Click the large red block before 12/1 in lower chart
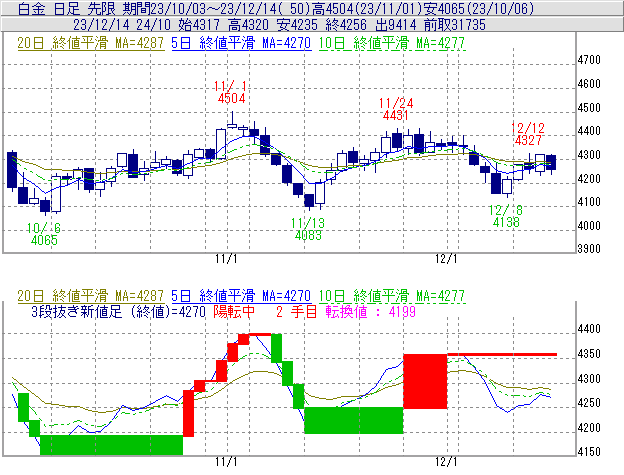Screen dimensions: 624x475 click(x=425, y=381)
